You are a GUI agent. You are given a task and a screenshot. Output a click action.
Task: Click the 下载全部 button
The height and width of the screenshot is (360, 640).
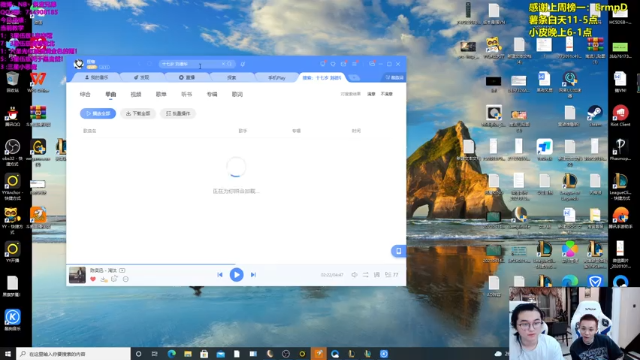pos(138,113)
